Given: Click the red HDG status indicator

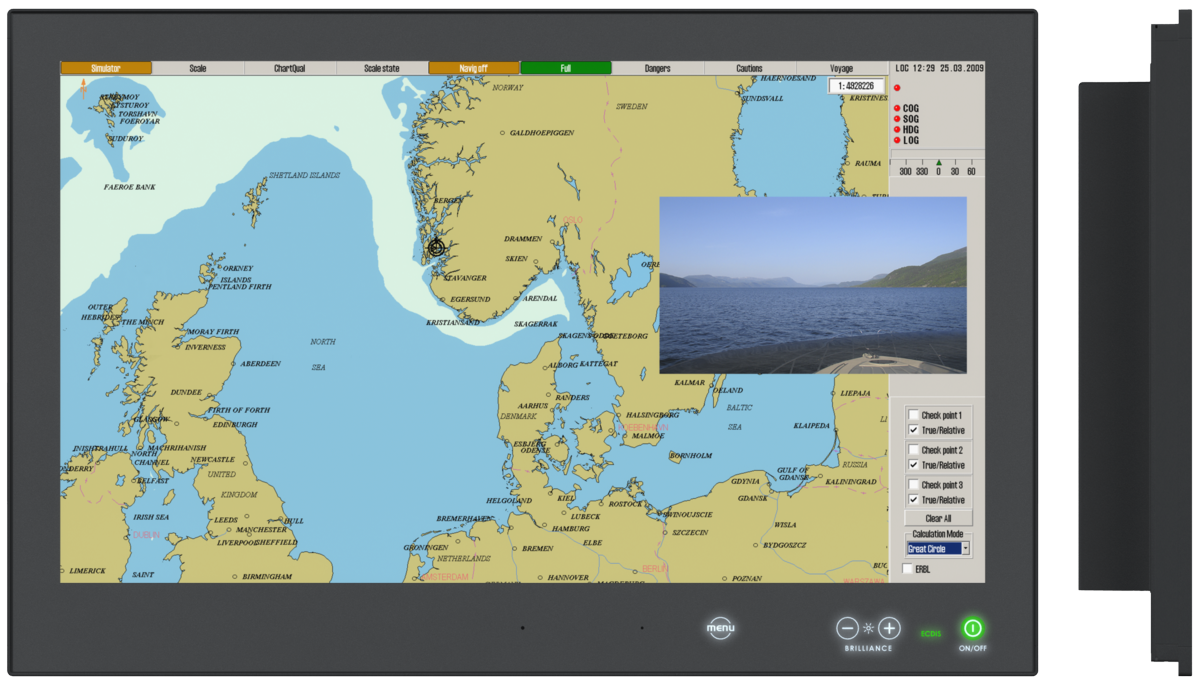Looking at the screenshot, I should (x=897, y=130).
